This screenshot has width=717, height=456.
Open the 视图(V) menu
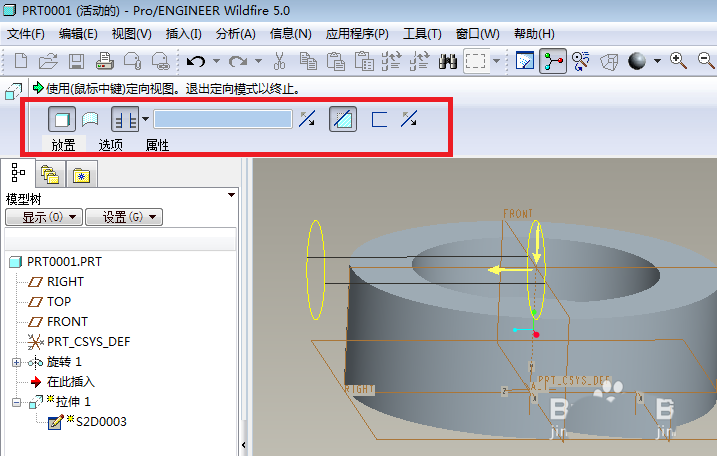[x=132, y=33]
